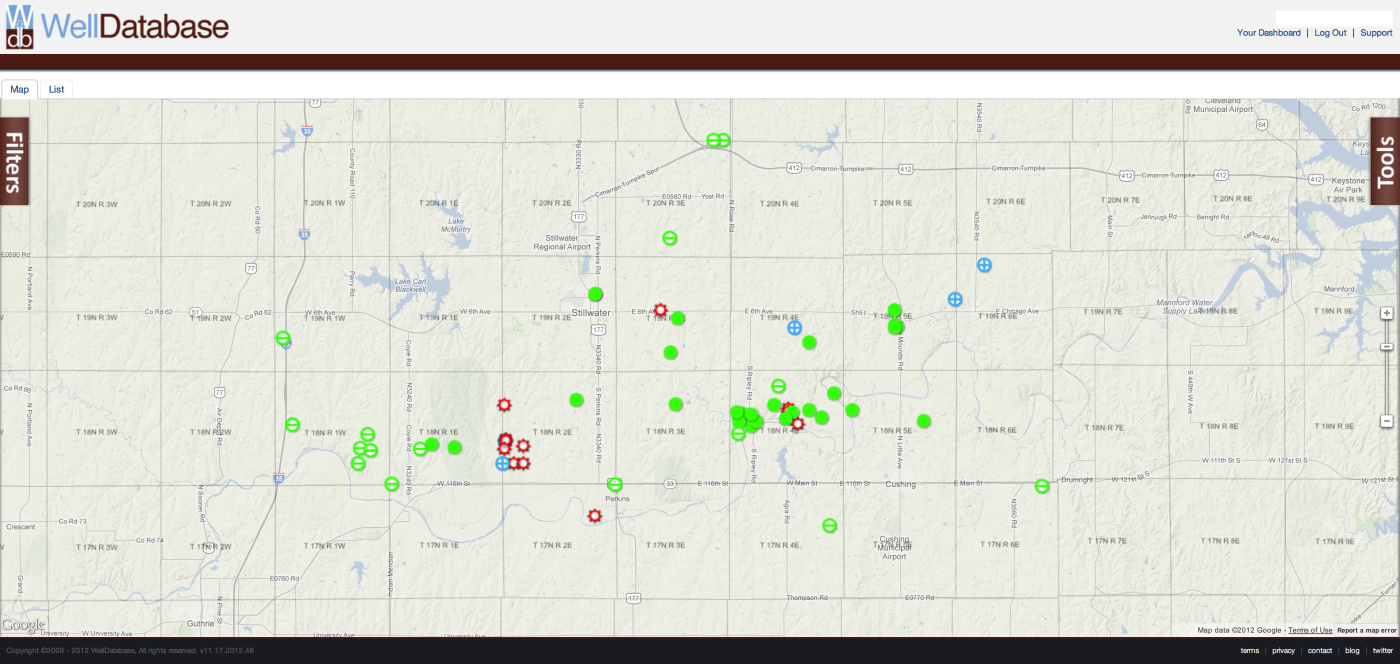Switch to the Map tab

(20, 89)
